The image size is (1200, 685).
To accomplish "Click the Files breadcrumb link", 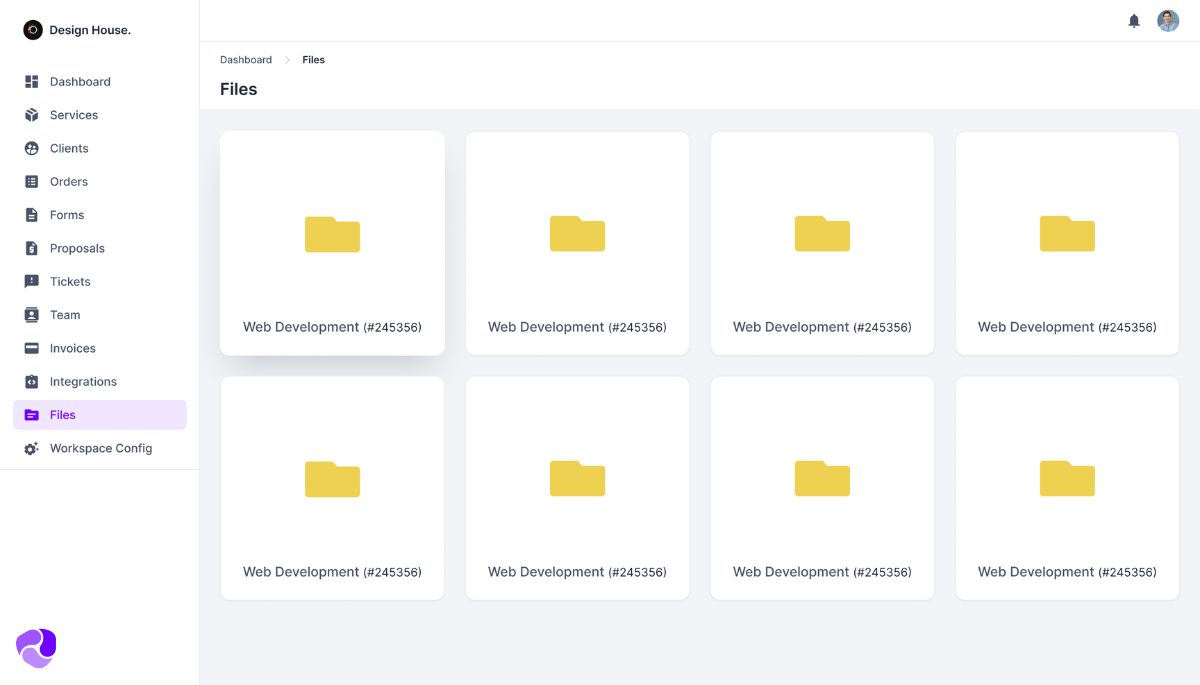I will pyautogui.click(x=313, y=59).
